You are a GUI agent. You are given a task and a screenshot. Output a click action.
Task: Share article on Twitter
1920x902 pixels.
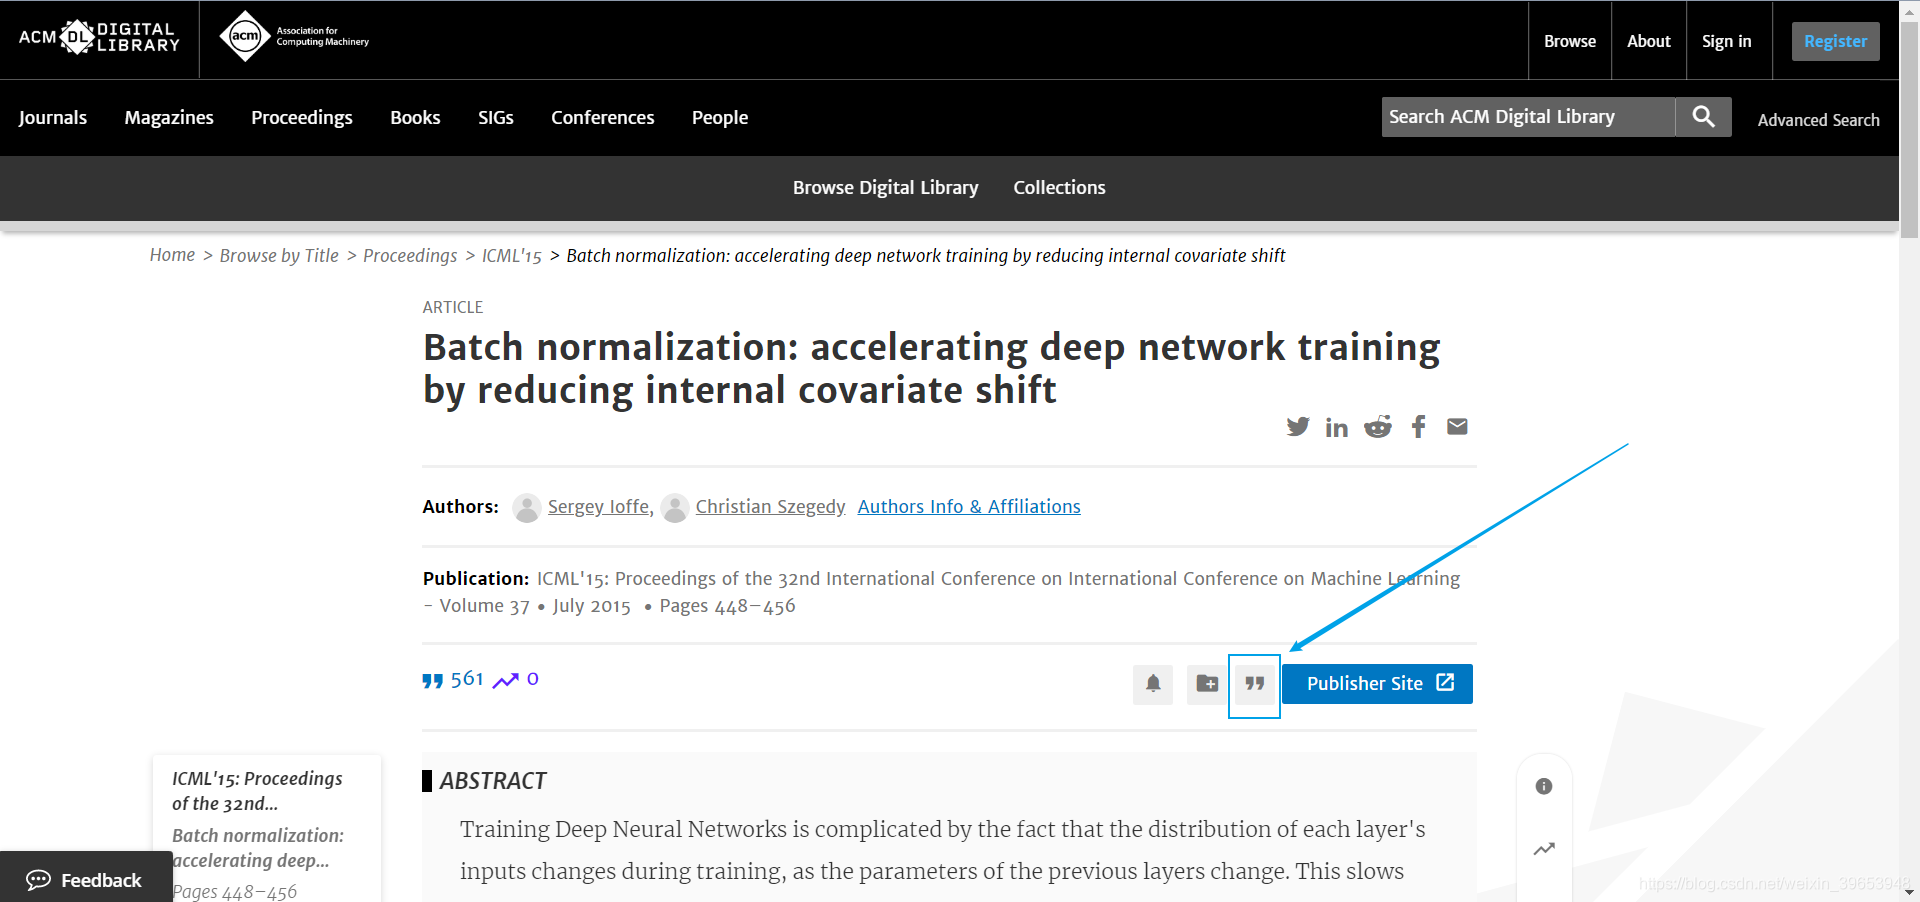(x=1297, y=427)
